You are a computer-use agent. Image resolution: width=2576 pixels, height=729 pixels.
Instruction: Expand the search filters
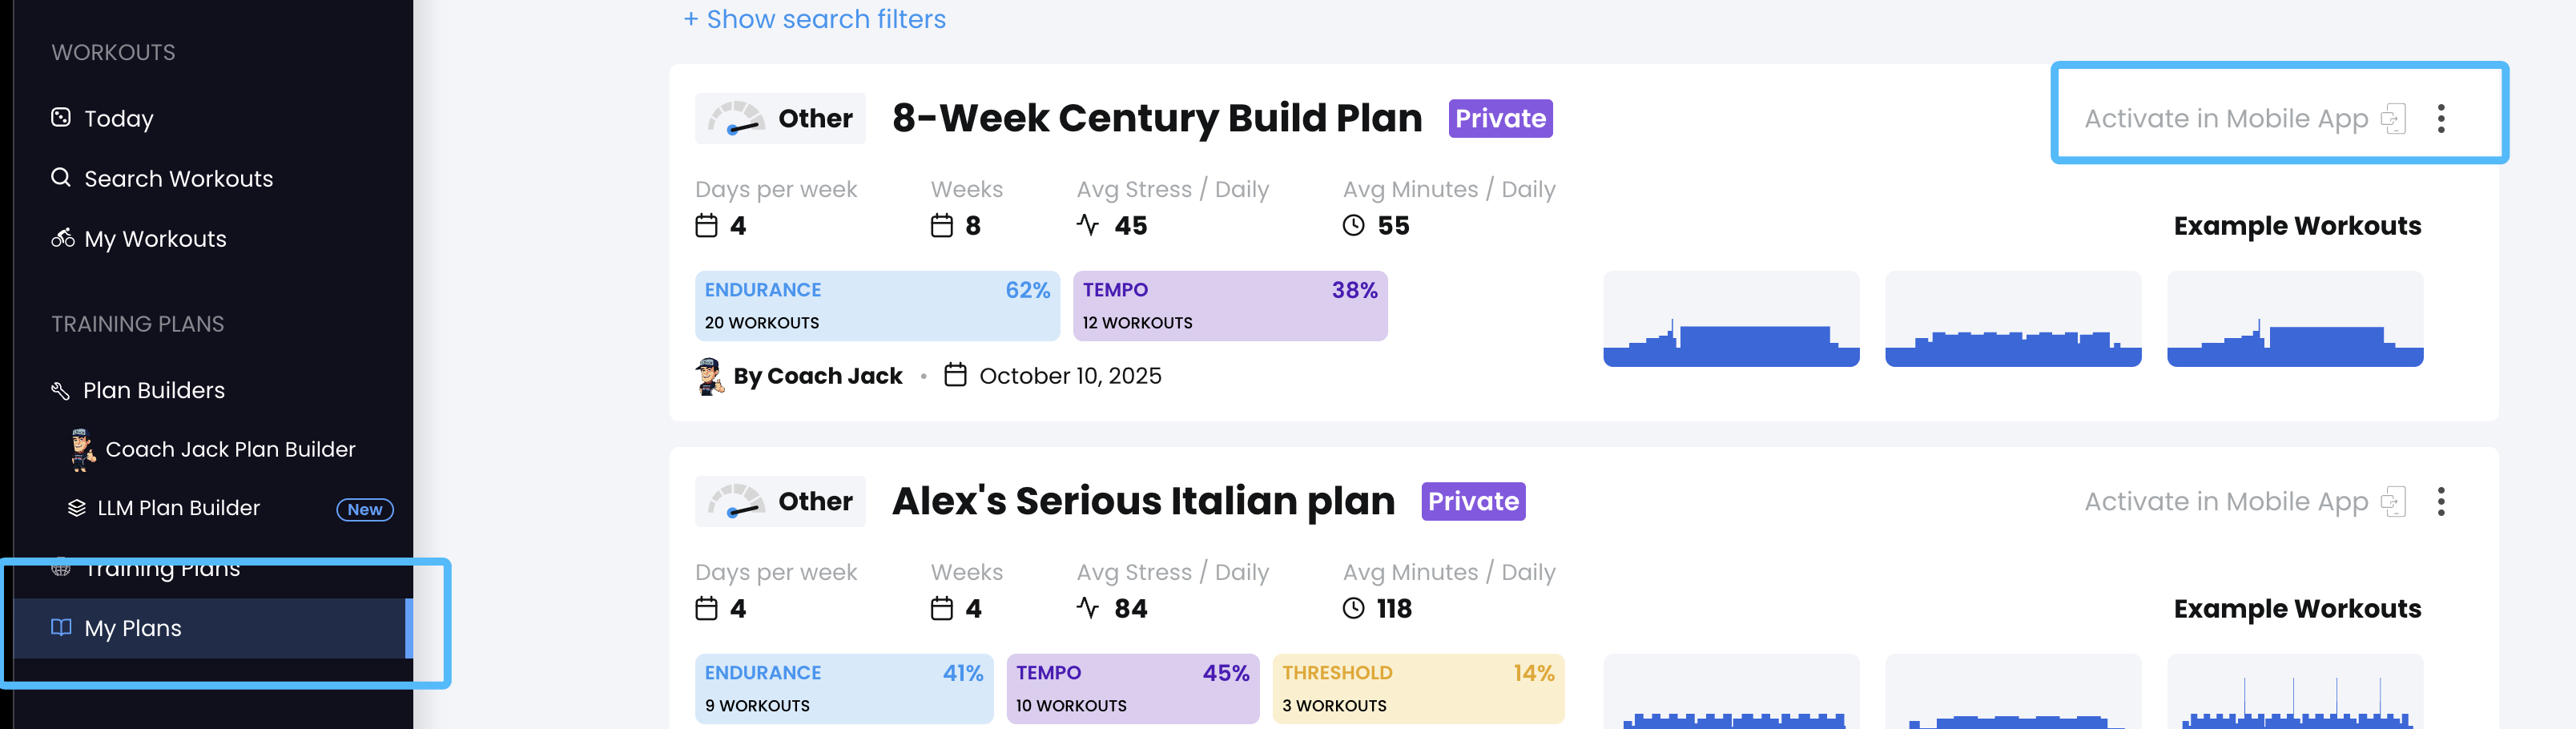(814, 19)
